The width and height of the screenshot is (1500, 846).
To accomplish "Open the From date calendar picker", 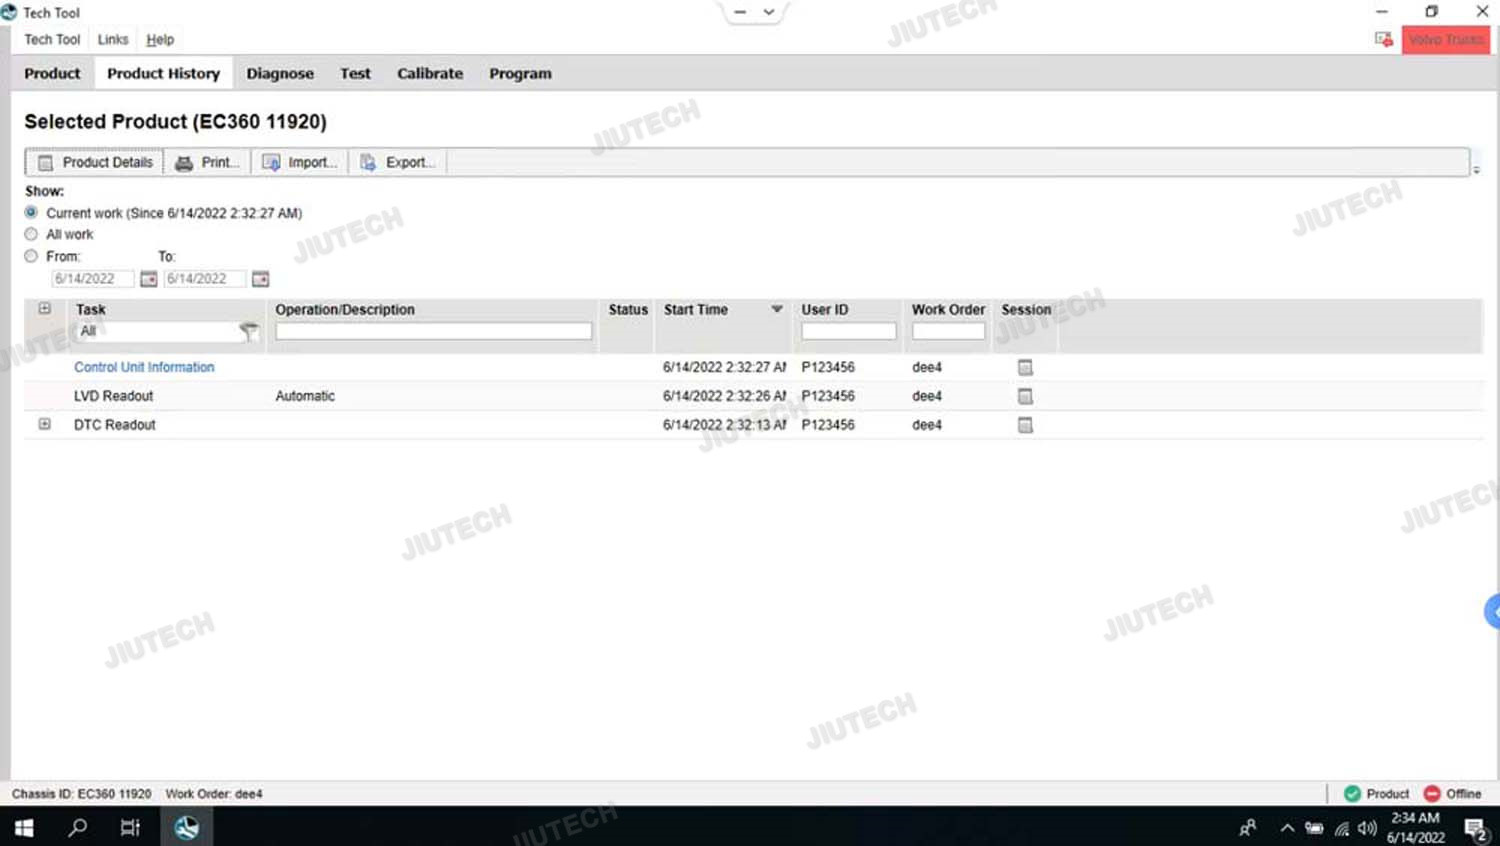I will tap(148, 279).
